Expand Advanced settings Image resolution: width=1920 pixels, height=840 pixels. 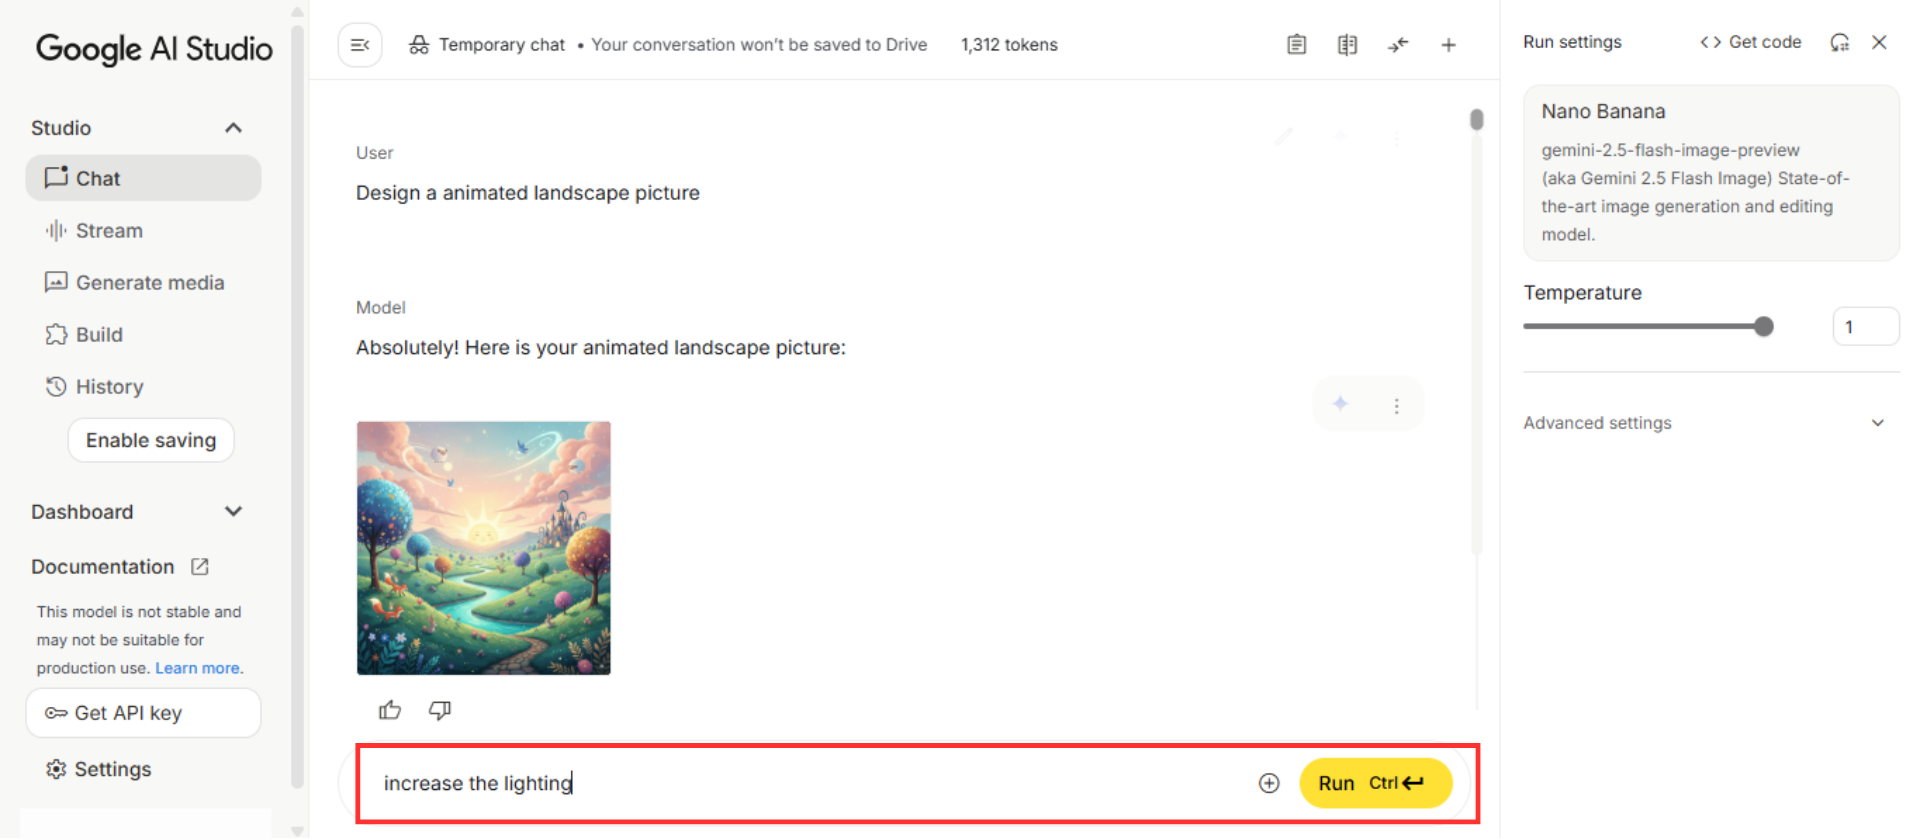(1877, 423)
